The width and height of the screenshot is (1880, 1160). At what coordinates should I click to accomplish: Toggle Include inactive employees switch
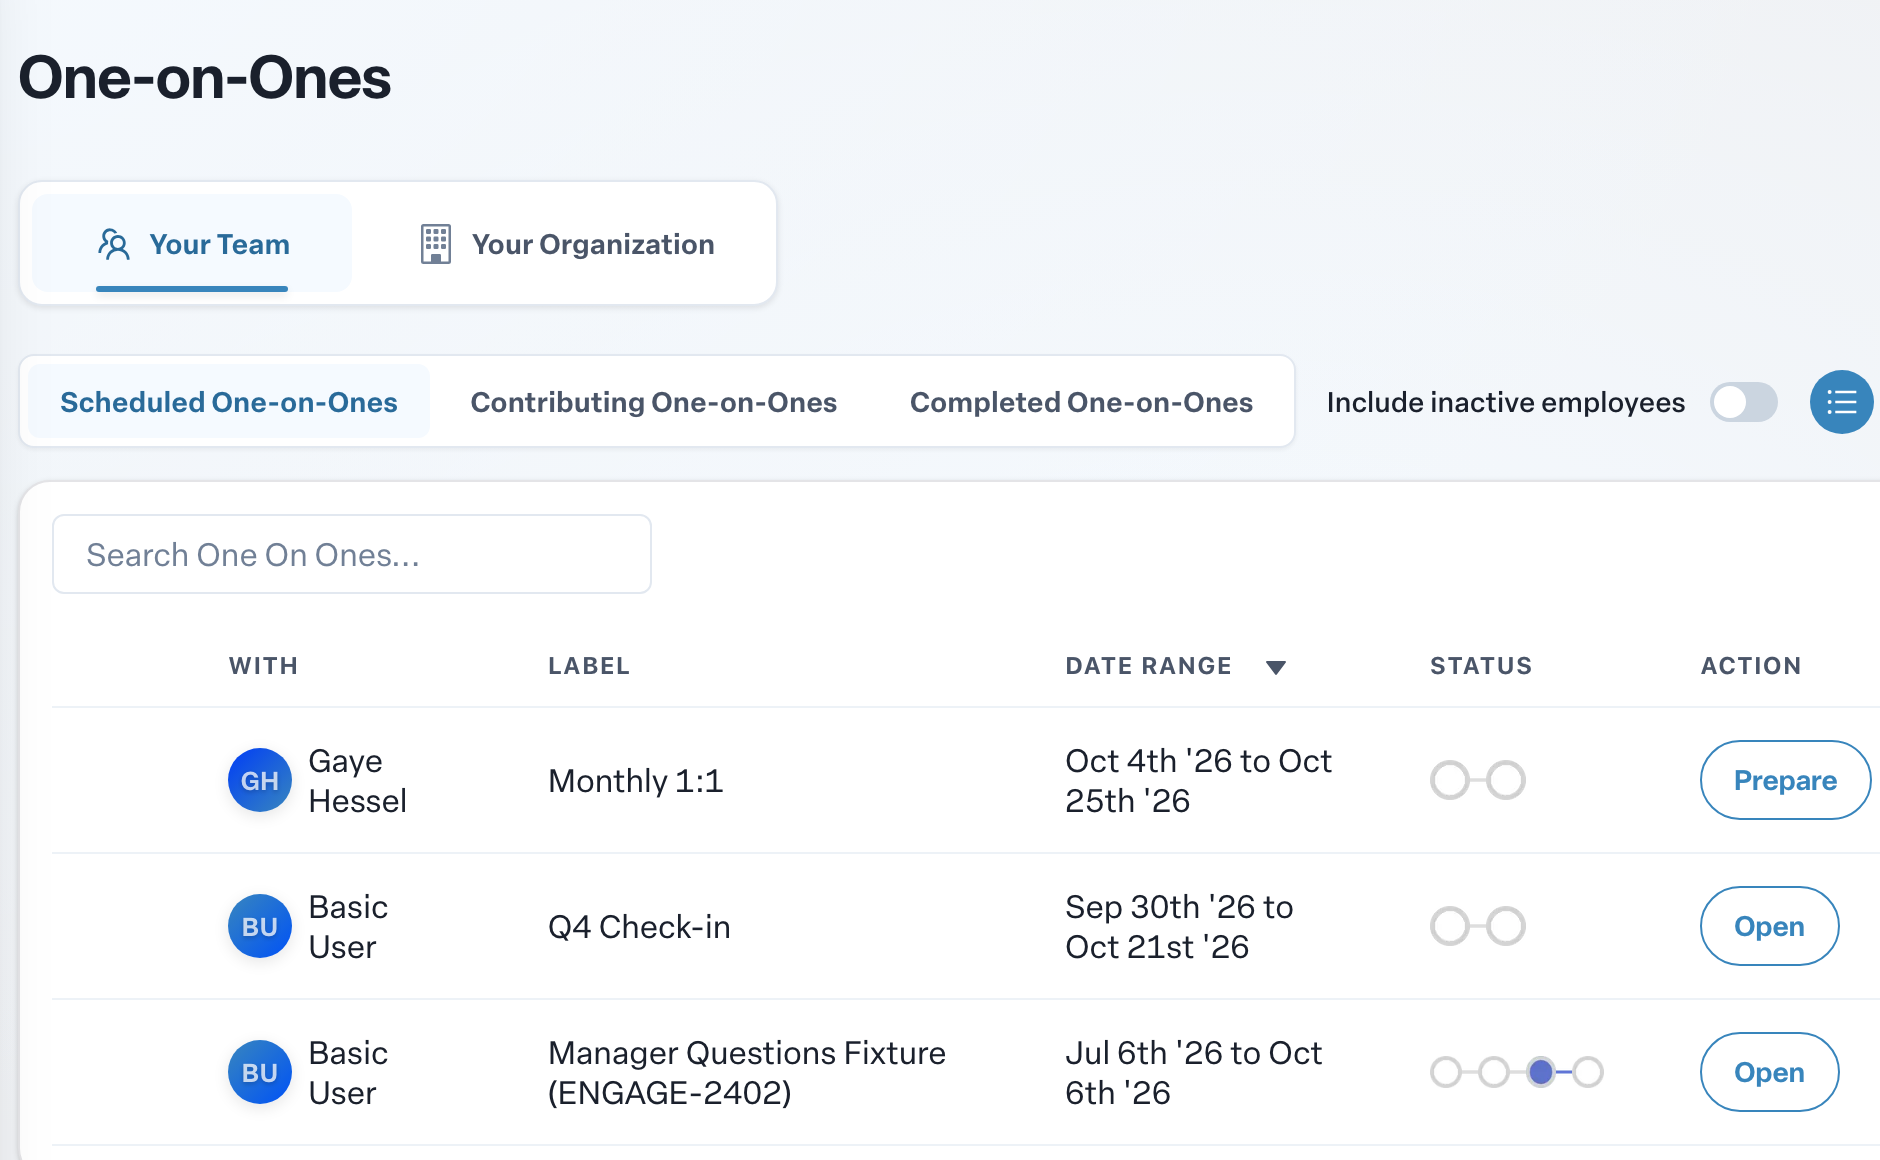point(1743,402)
